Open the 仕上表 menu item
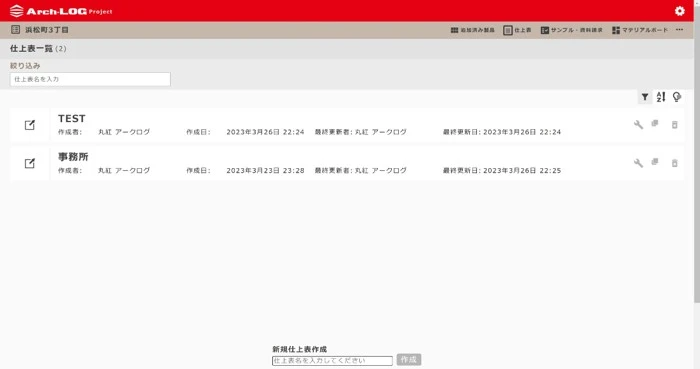This screenshot has height=369, width=700. coord(517,30)
